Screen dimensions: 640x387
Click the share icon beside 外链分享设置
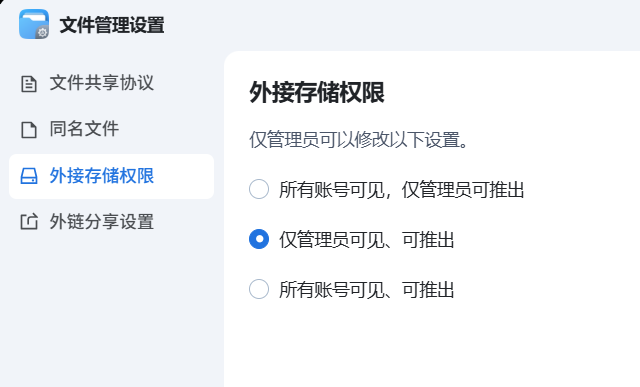pos(29,222)
